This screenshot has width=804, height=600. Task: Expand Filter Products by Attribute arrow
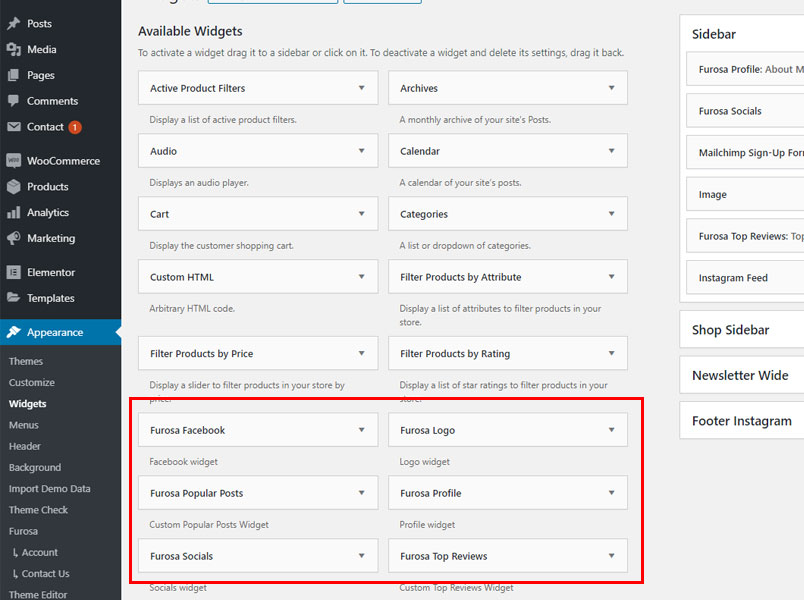click(612, 277)
